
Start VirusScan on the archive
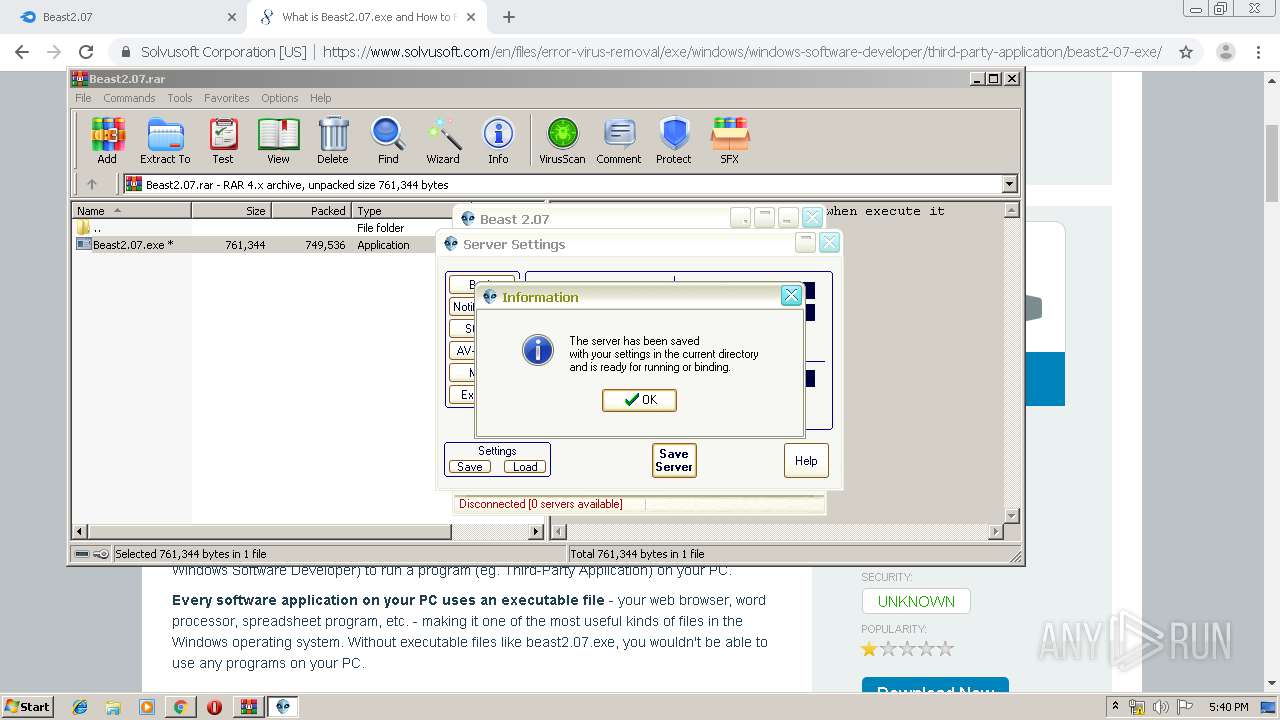click(x=562, y=140)
